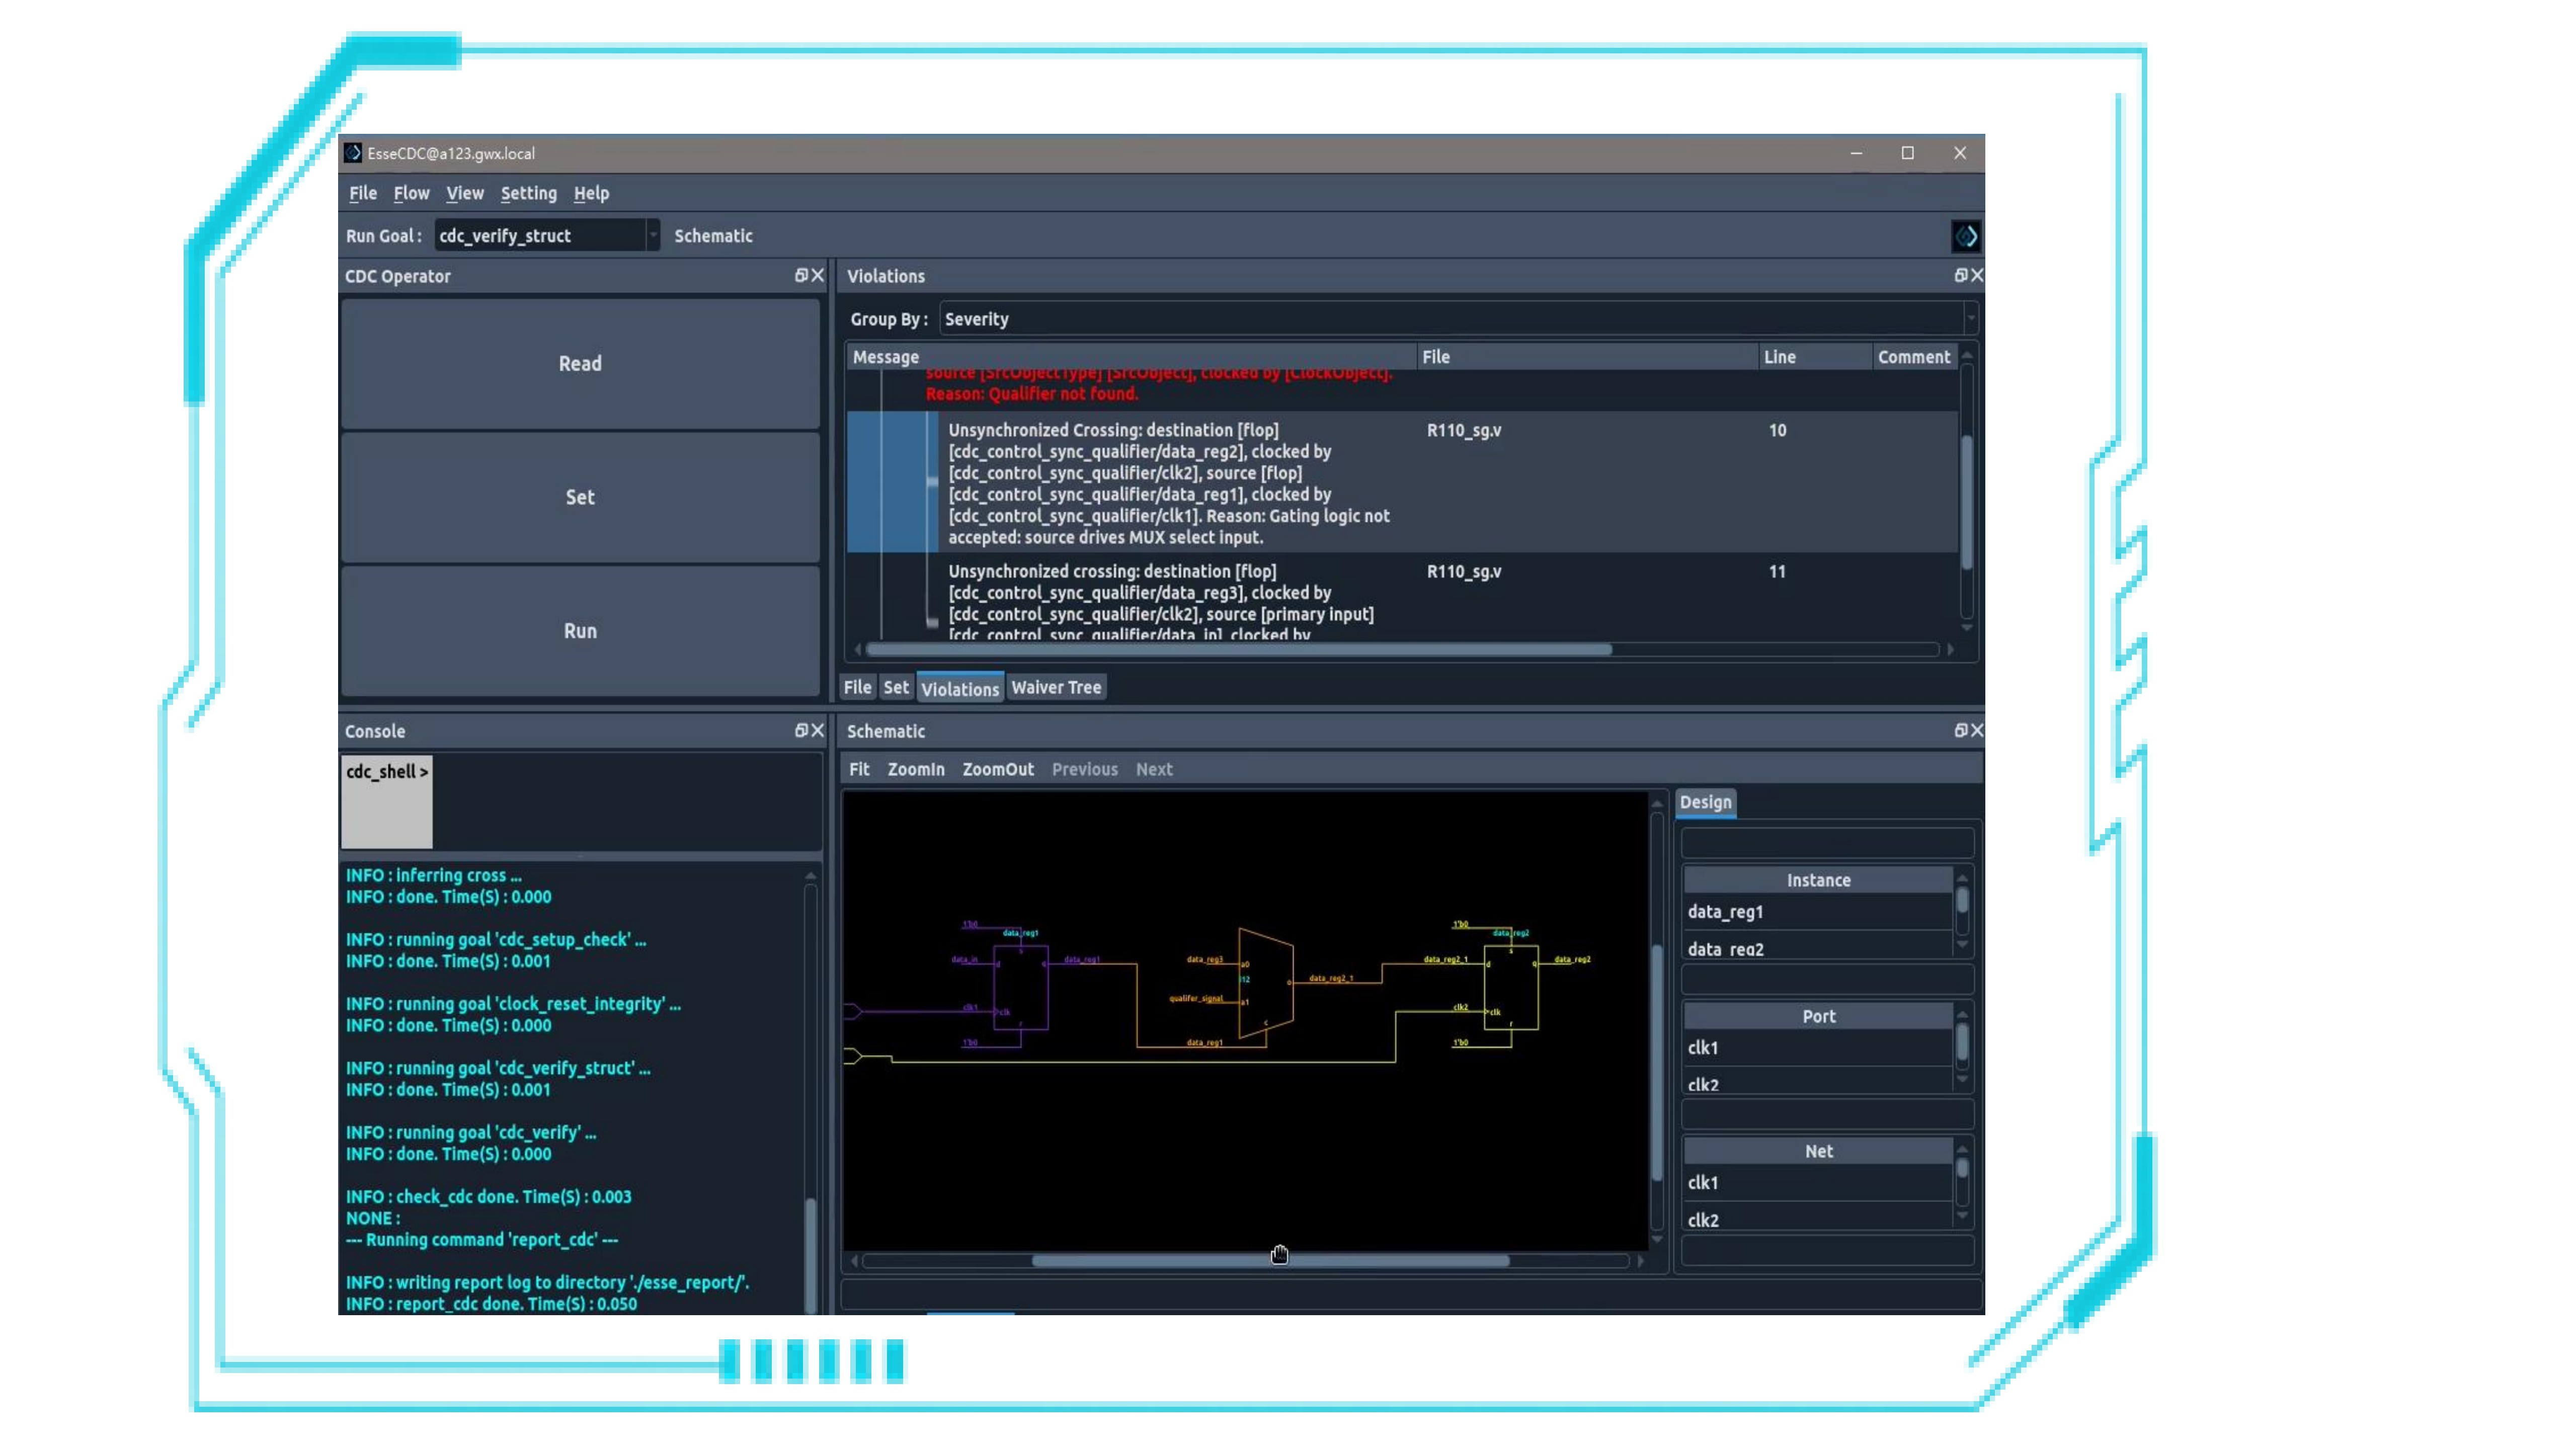2576x1449 pixels.
Task: Switch to the Violations tab
Action: (960, 688)
